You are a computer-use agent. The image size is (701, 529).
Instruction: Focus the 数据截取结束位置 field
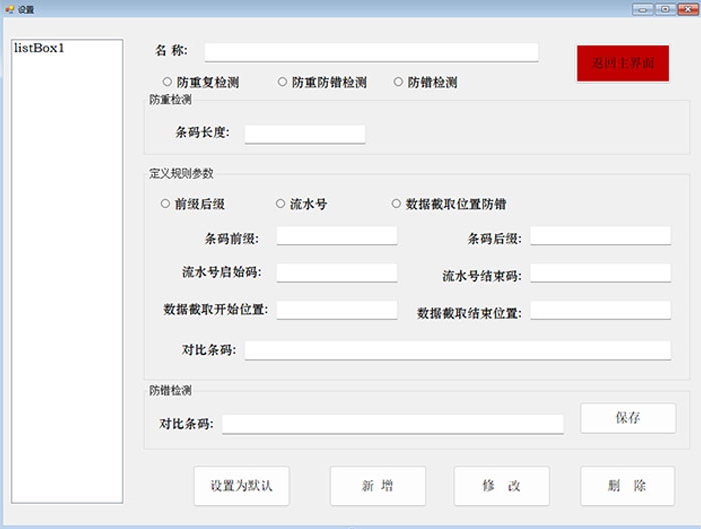click(600, 310)
